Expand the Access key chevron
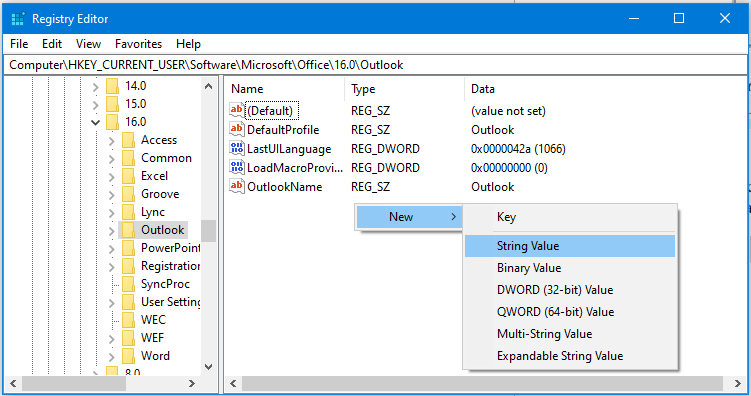 click(x=112, y=141)
